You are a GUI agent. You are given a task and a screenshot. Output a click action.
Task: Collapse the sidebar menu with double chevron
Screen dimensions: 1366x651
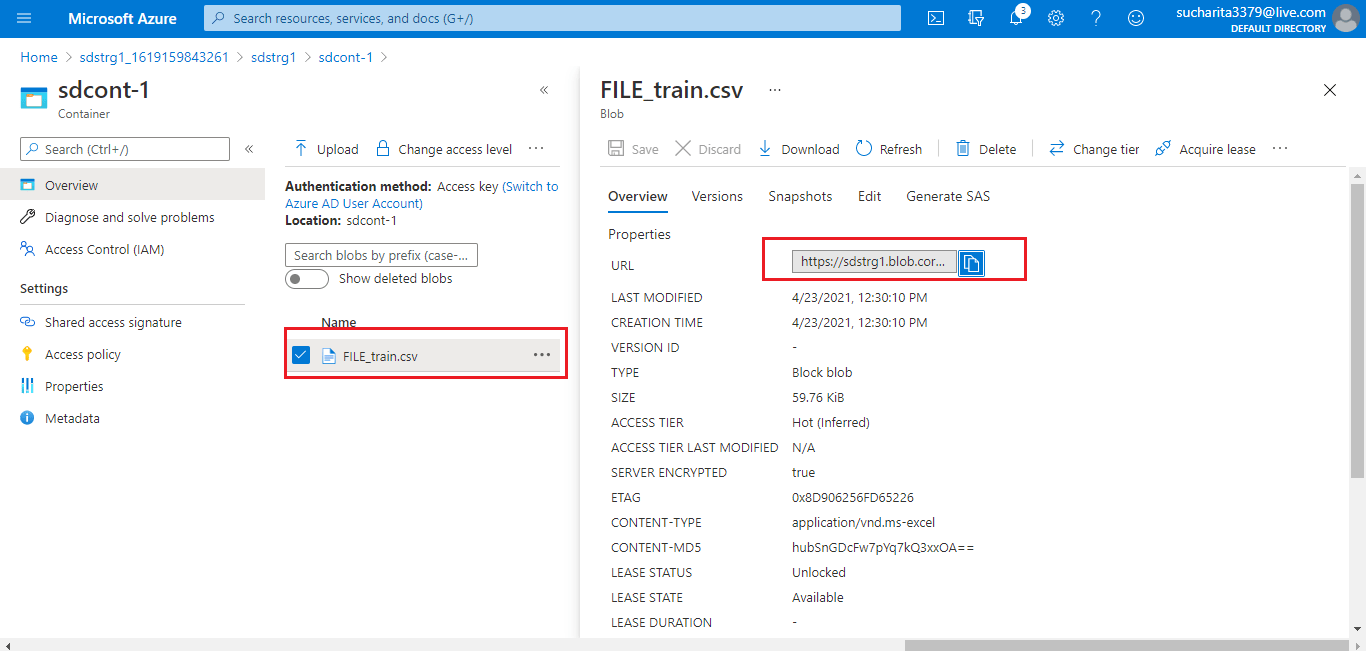click(x=249, y=149)
